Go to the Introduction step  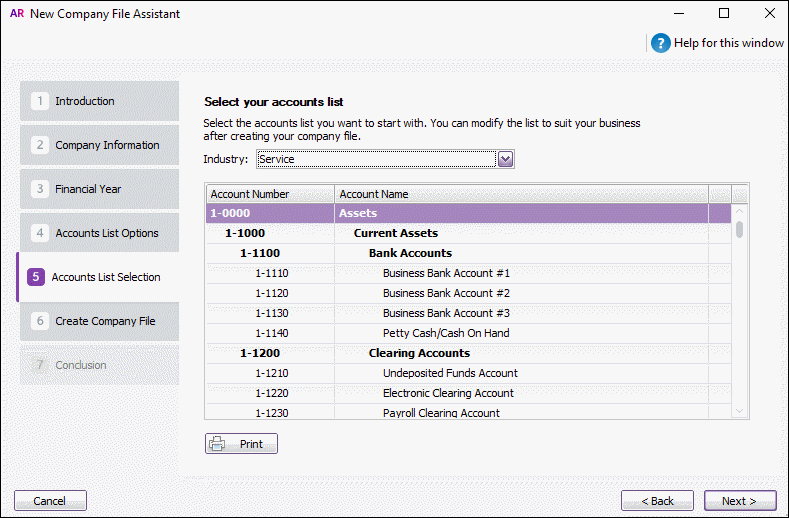(x=98, y=101)
